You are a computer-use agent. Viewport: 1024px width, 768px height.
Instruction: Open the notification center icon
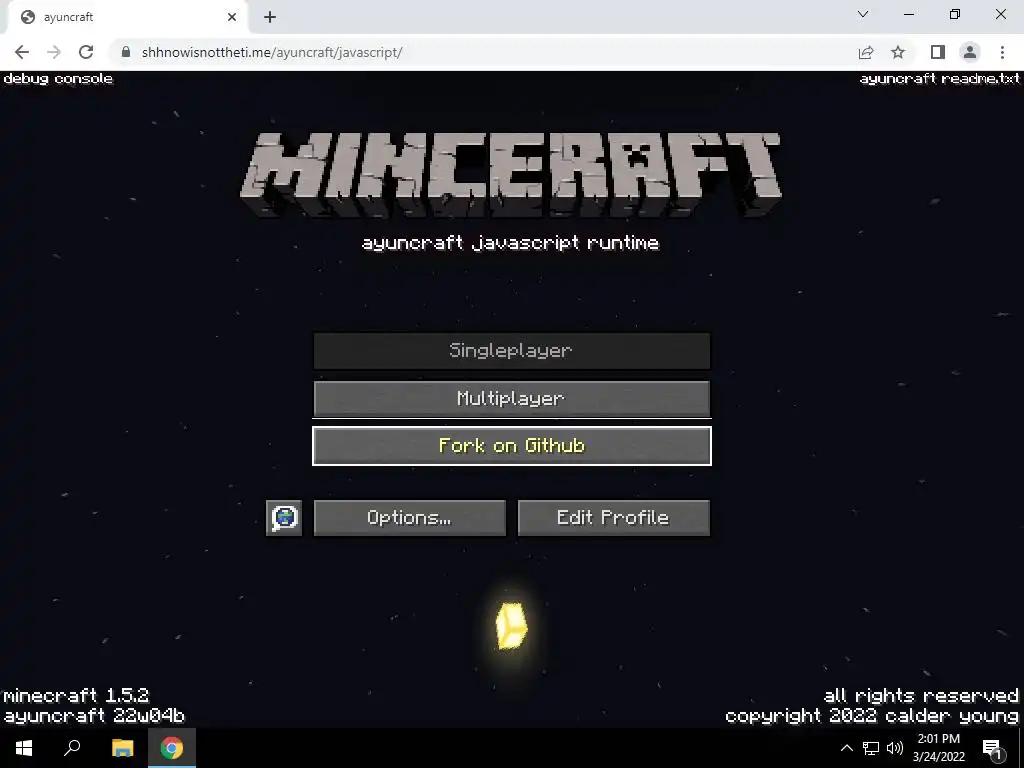[x=992, y=748]
